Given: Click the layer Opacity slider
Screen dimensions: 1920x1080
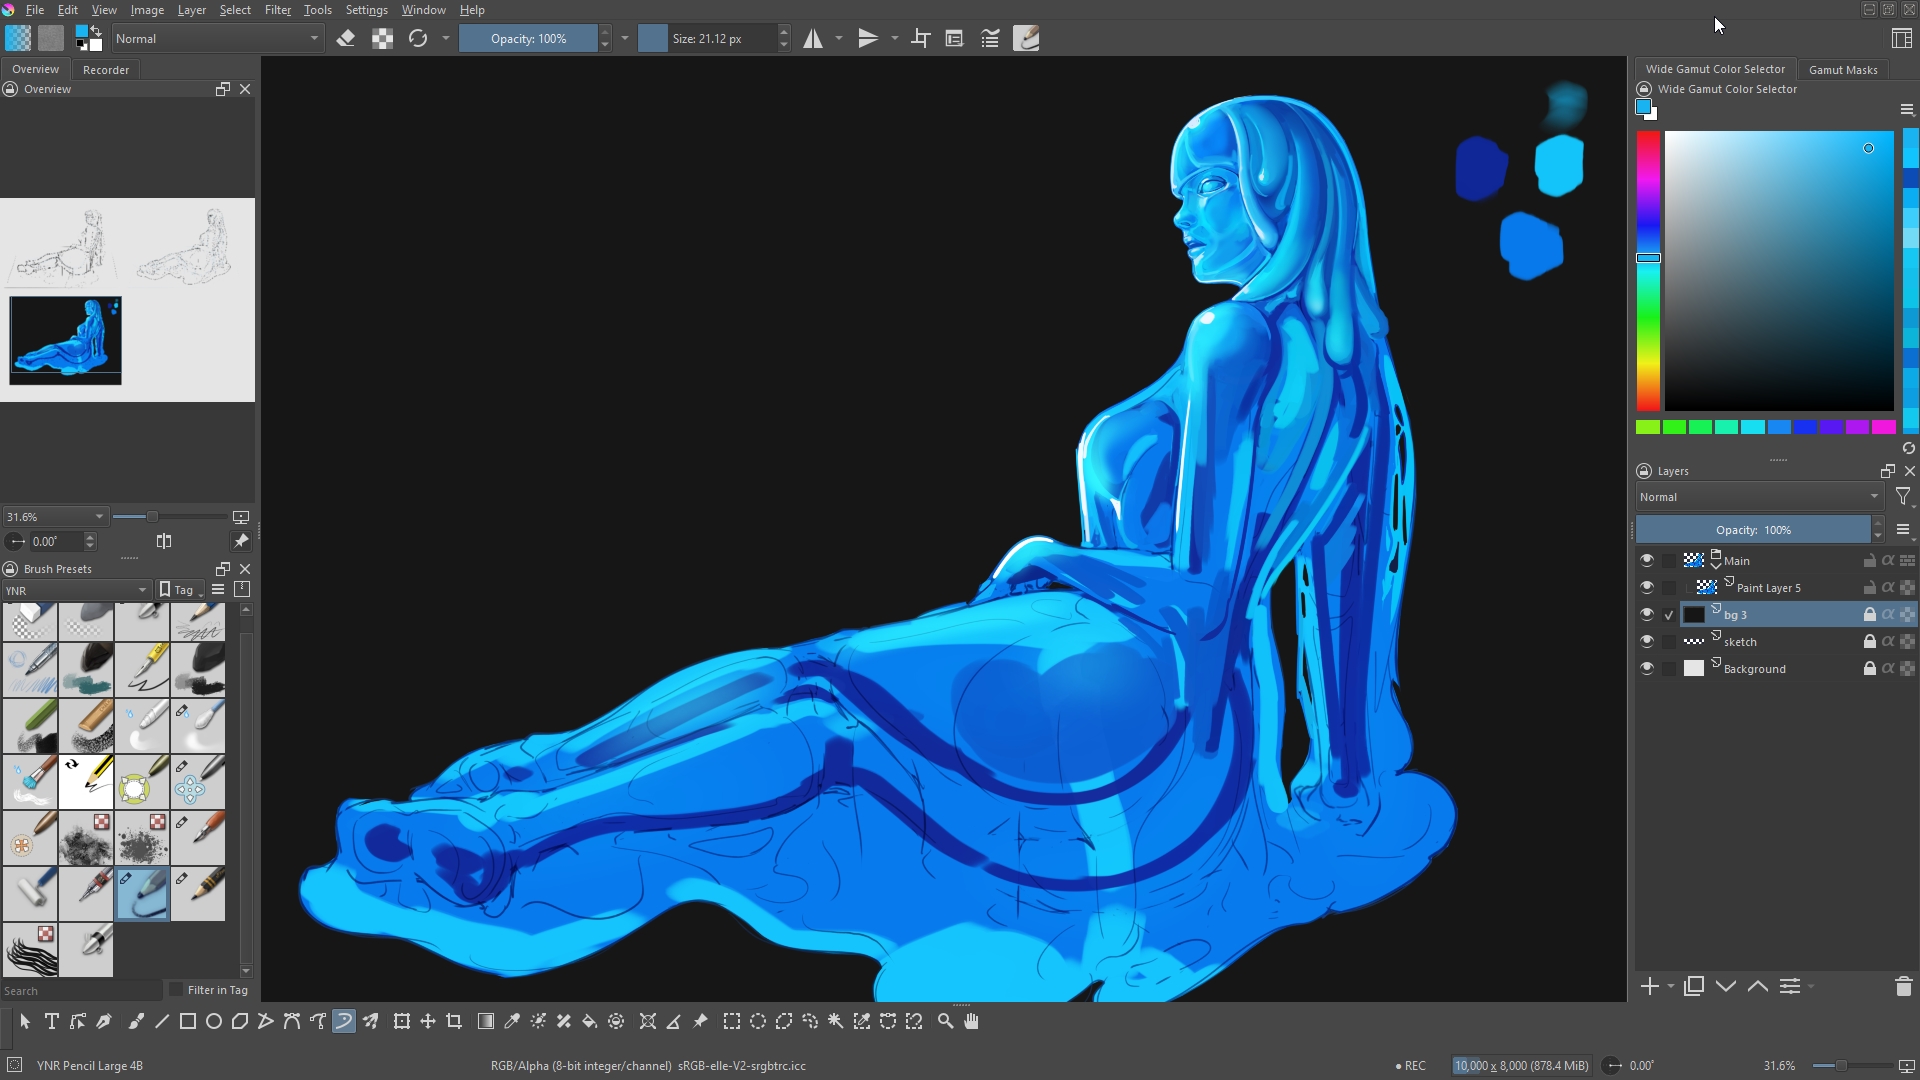Looking at the screenshot, I should click(1752, 530).
